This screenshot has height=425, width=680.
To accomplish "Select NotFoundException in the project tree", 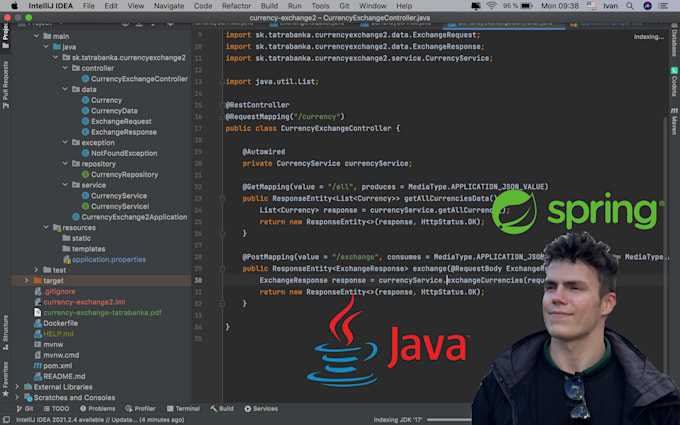I will pyautogui.click(x=124, y=153).
